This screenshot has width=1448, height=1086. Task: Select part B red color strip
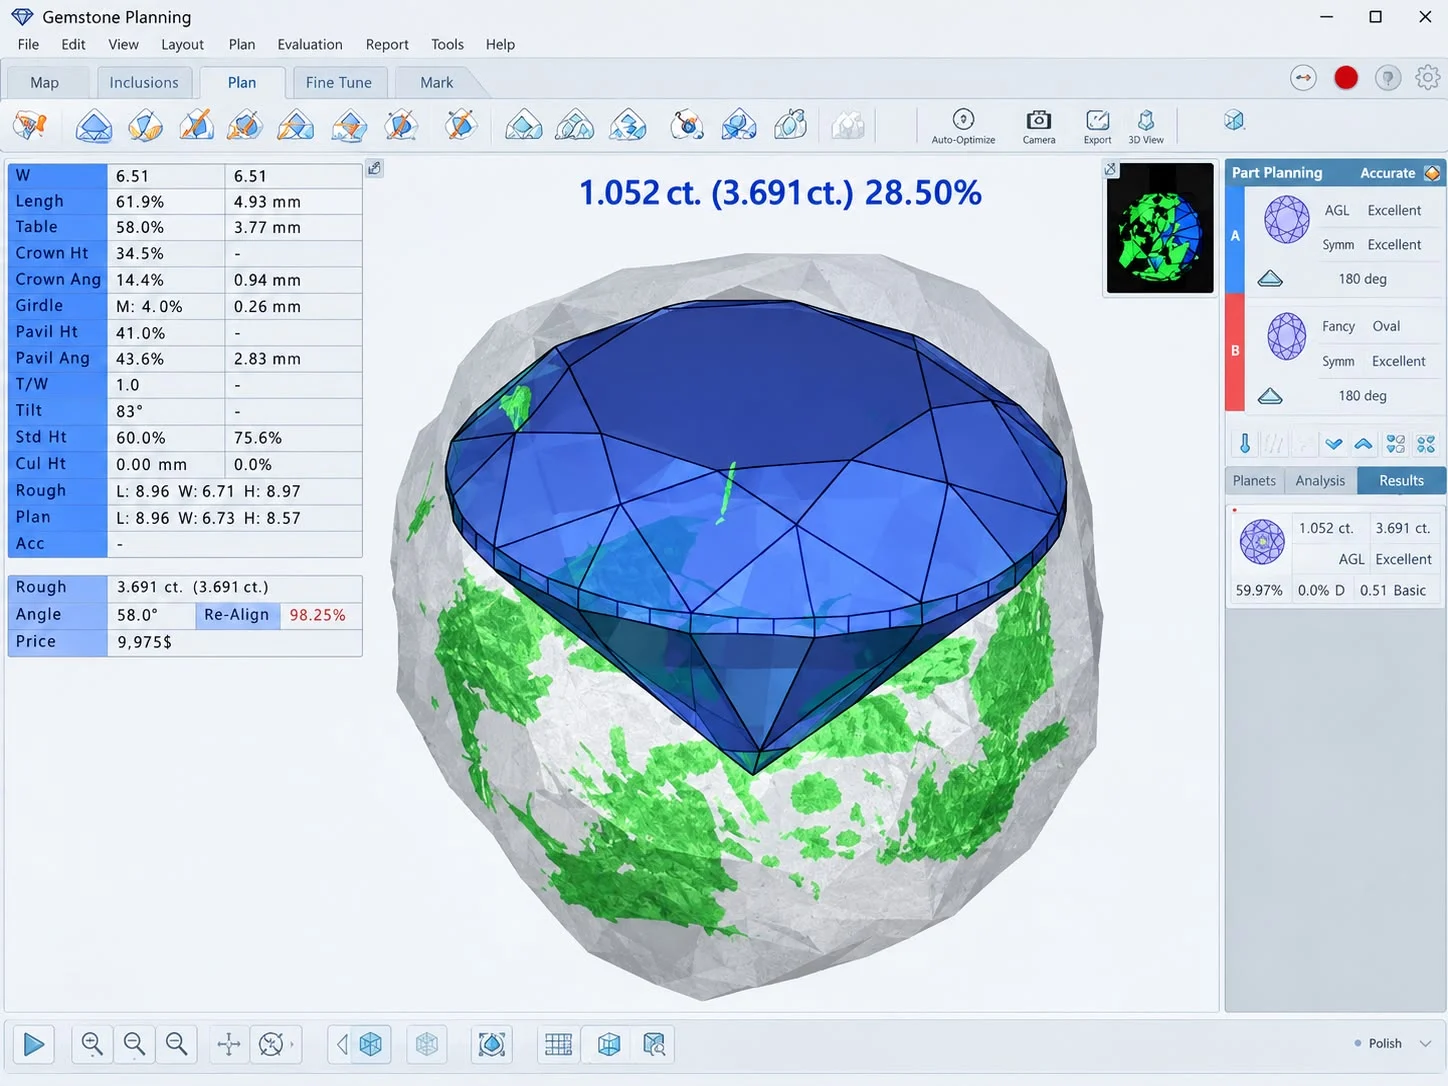tap(1235, 352)
